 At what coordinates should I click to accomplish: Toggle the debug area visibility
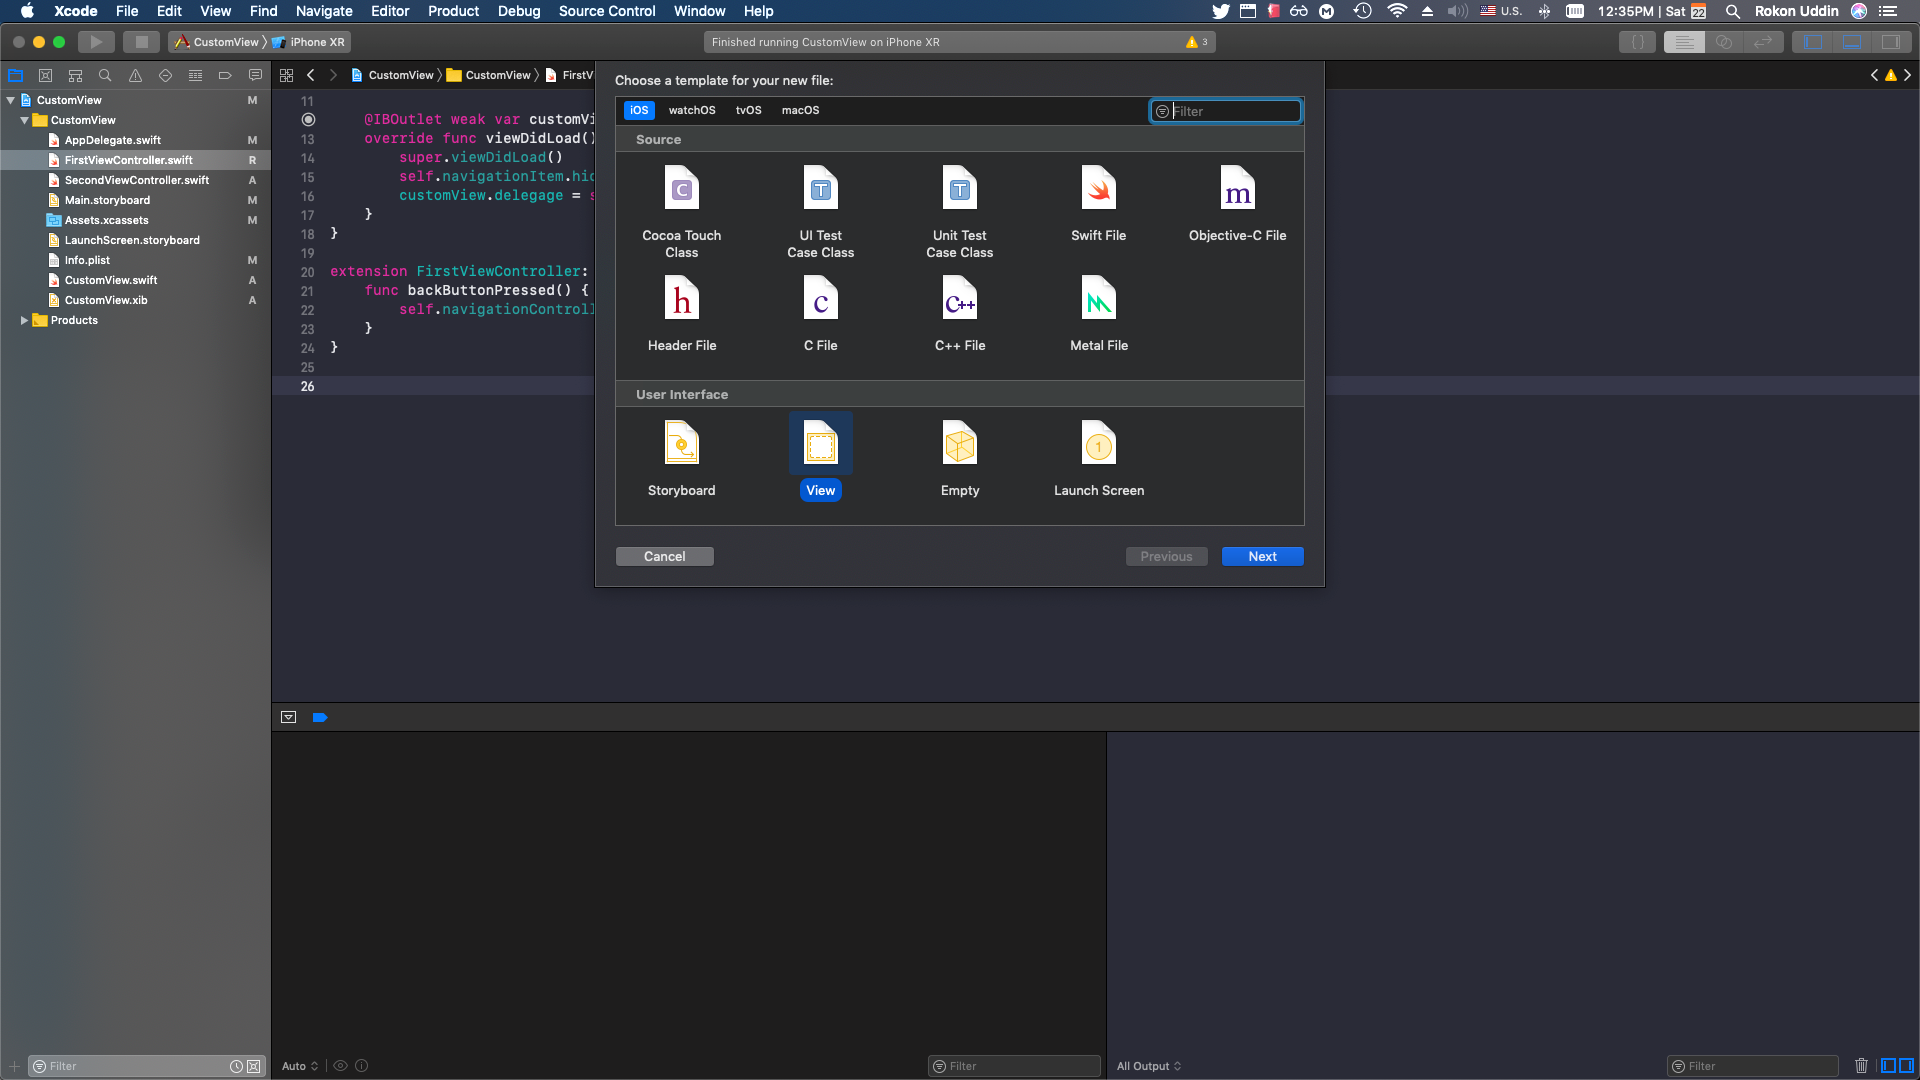tap(1852, 42)
